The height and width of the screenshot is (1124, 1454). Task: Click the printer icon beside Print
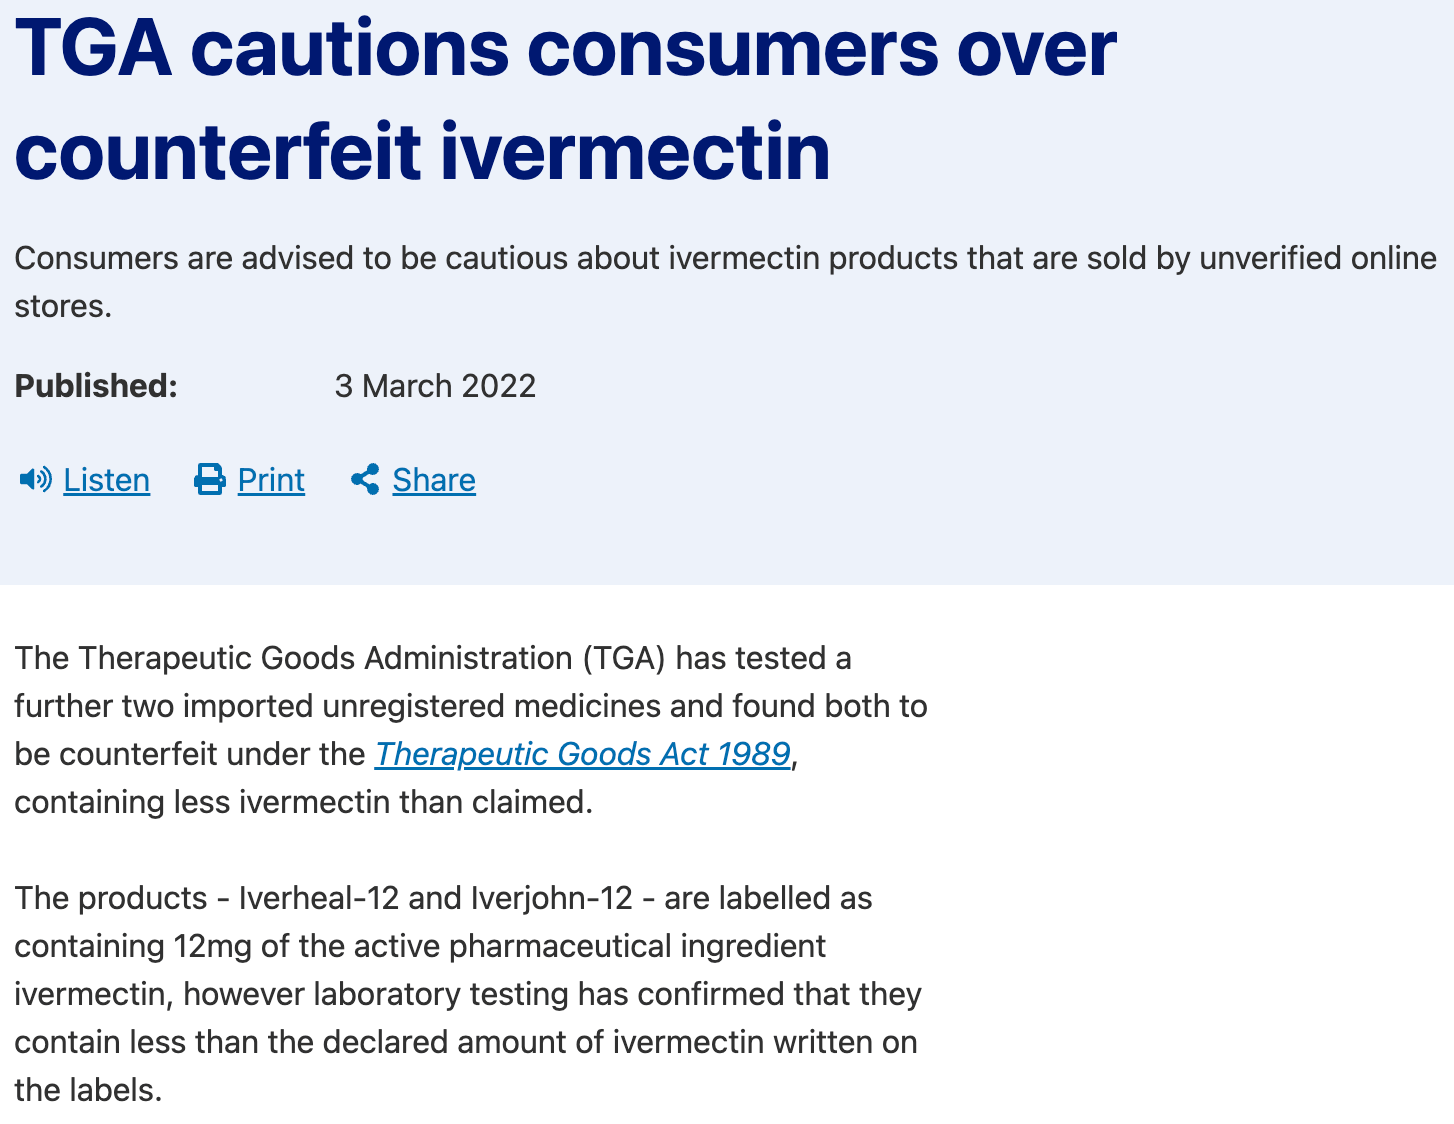point(209,480)
